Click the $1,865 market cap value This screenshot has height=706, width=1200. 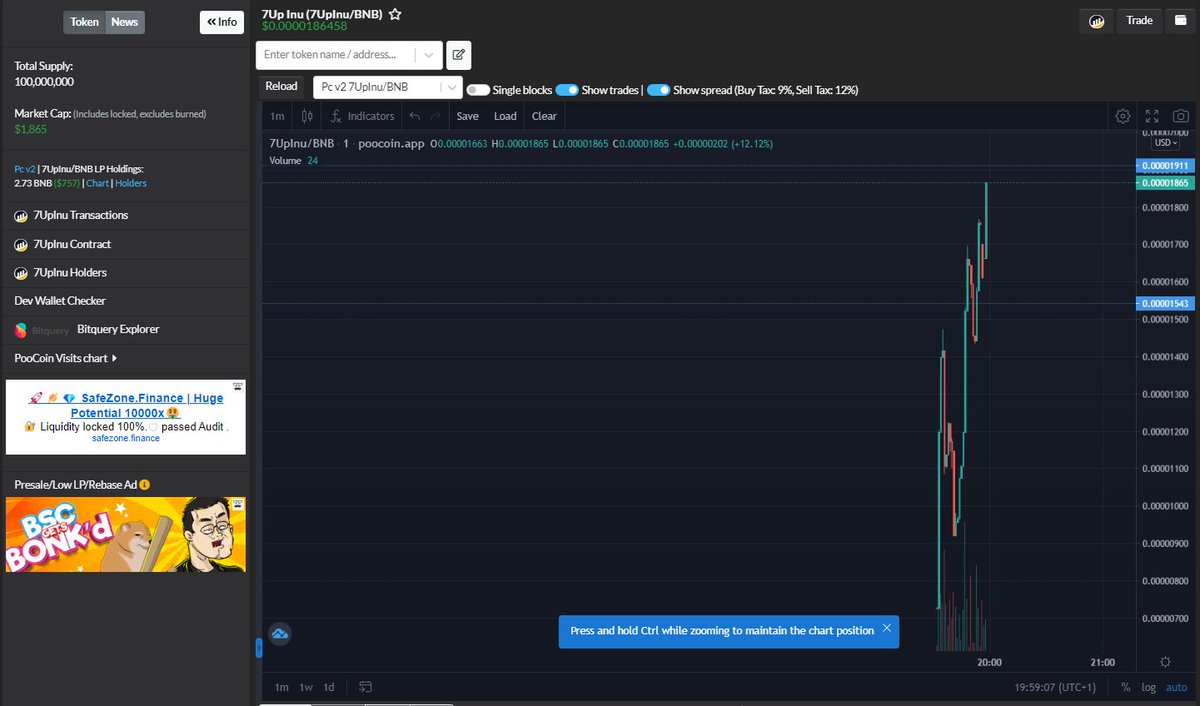coord(31,130)
